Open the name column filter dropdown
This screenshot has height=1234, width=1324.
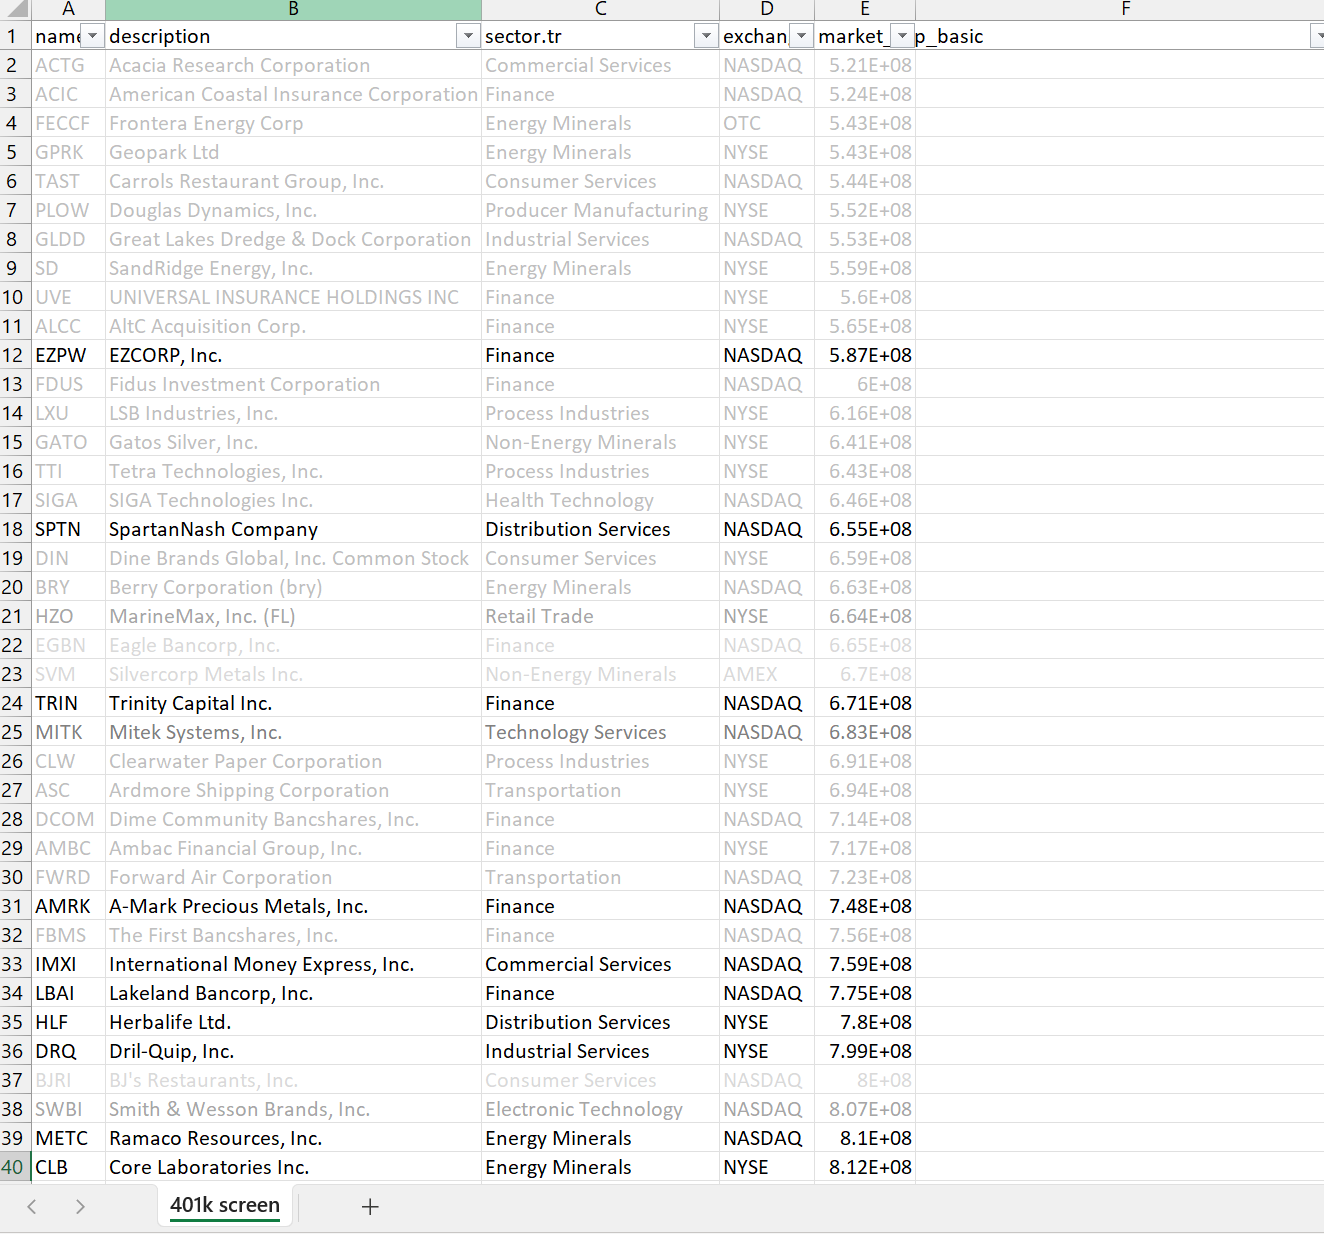coord(92,36)
